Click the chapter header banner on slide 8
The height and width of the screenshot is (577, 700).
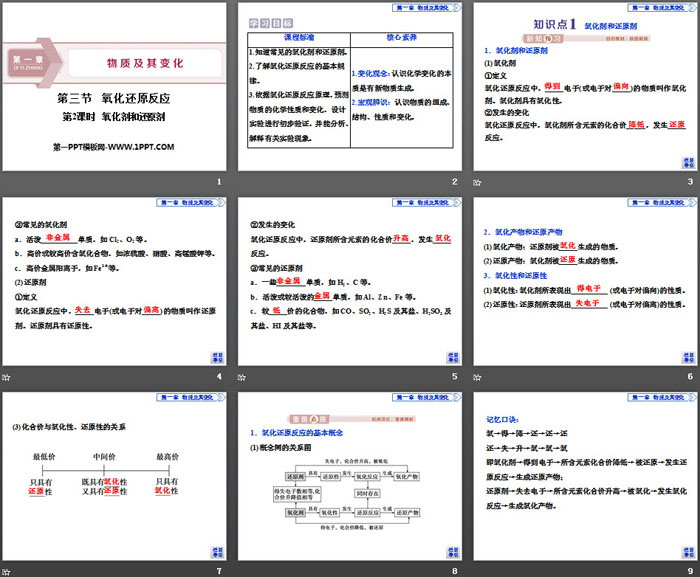pyautogui.click(x=426, y=397)
